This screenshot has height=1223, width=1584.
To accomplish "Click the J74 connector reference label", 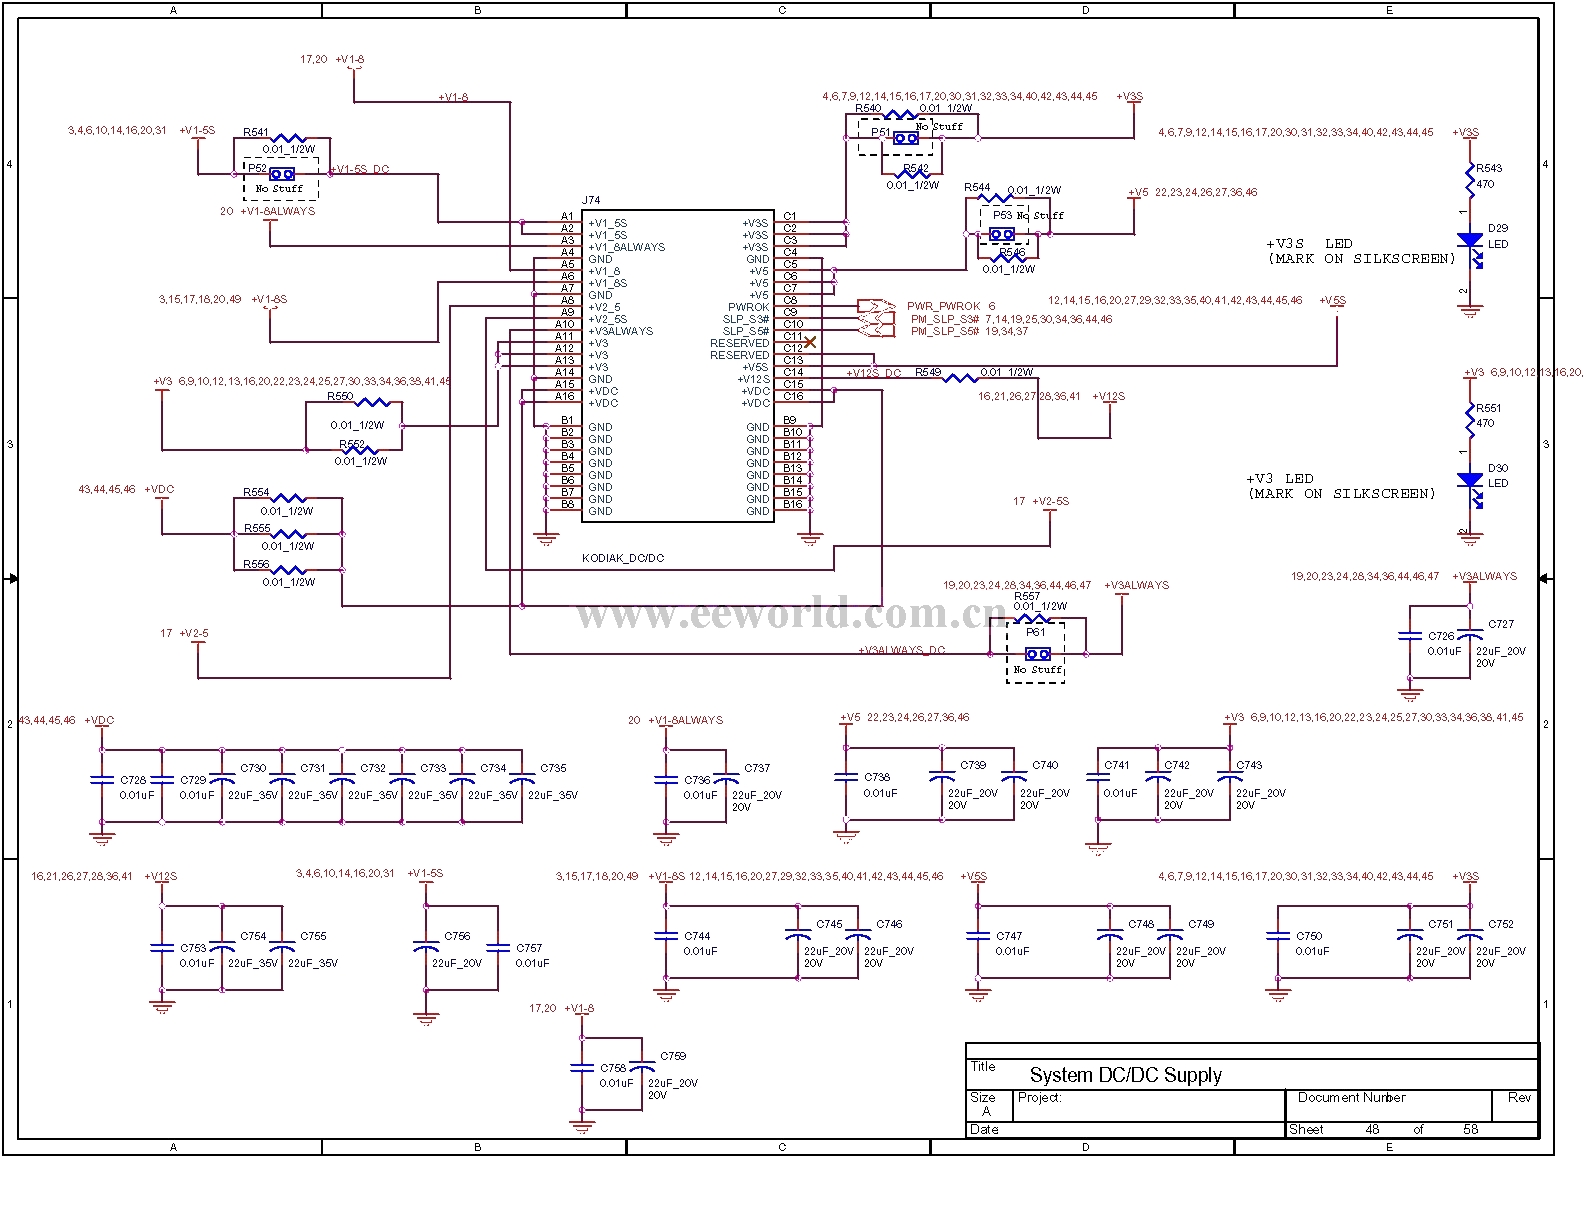I will coord(591,201).
